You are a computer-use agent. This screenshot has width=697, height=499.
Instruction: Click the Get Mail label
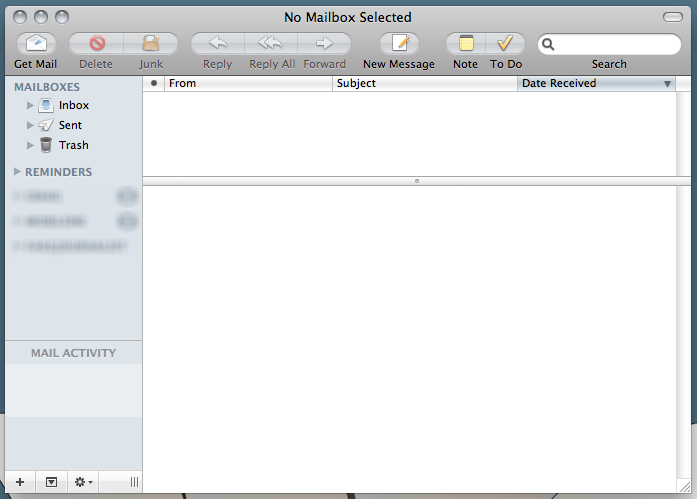(36, 64)
